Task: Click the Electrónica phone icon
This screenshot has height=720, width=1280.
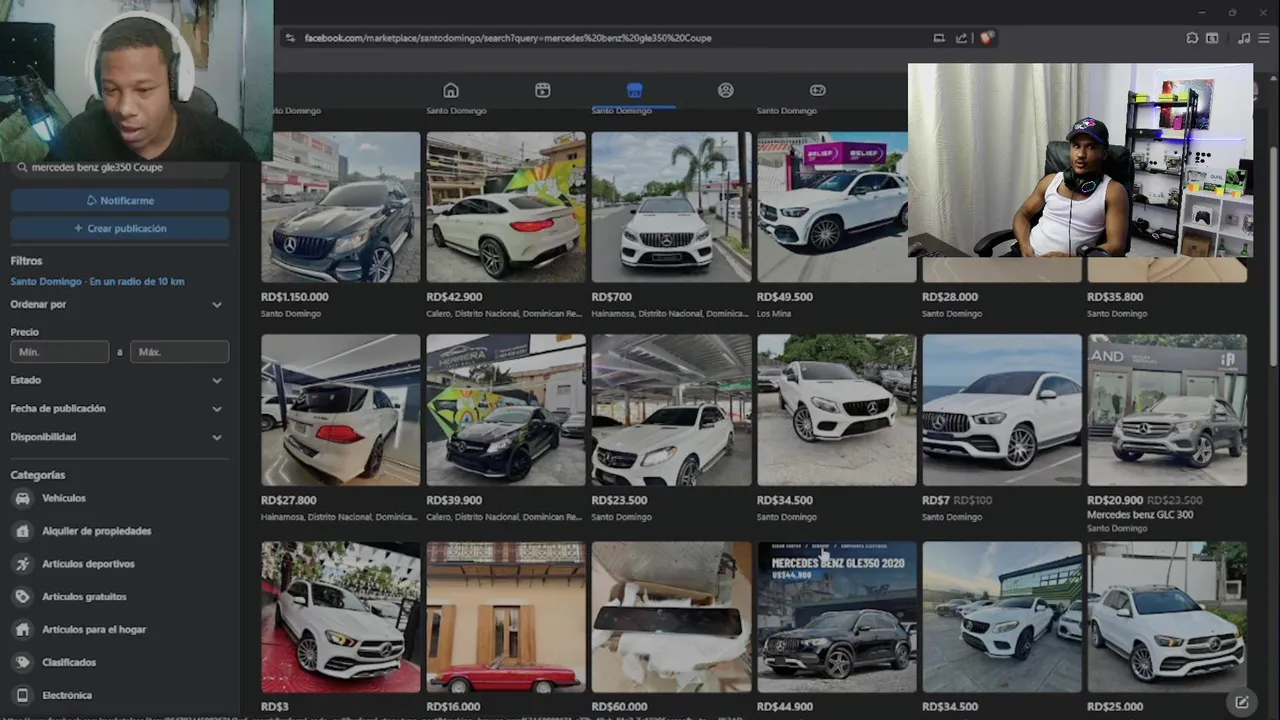Action: click(23, 695)
